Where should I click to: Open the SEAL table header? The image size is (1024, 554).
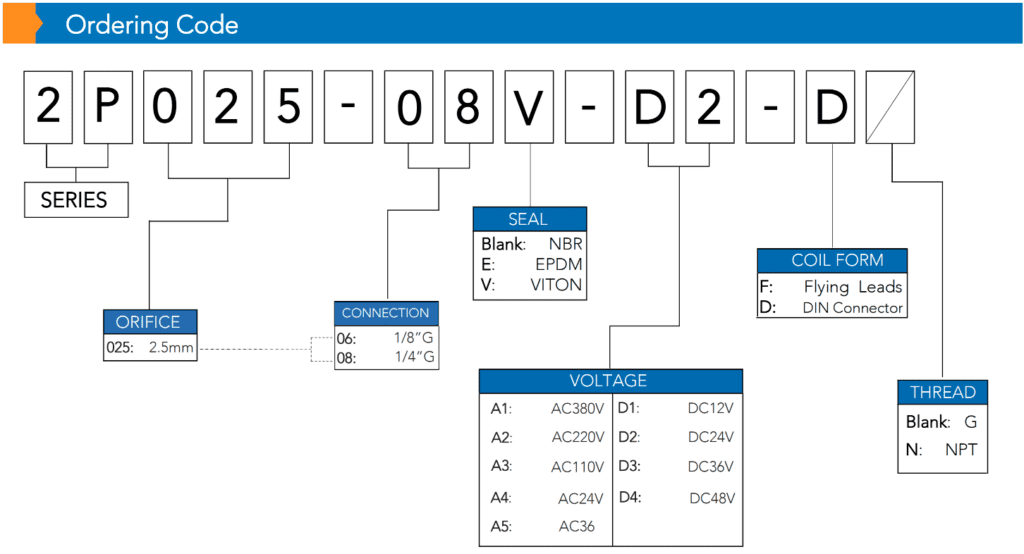point(530,219)
